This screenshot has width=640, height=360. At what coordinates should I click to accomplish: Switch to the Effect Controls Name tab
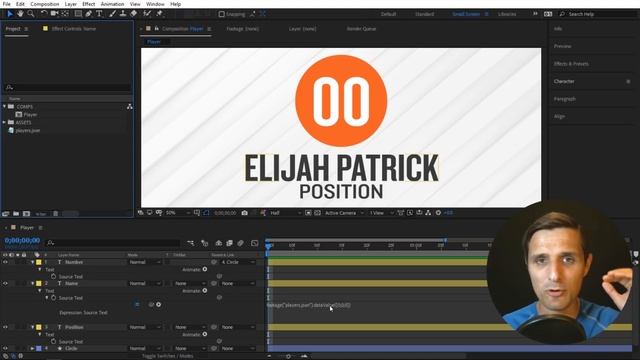73,29
